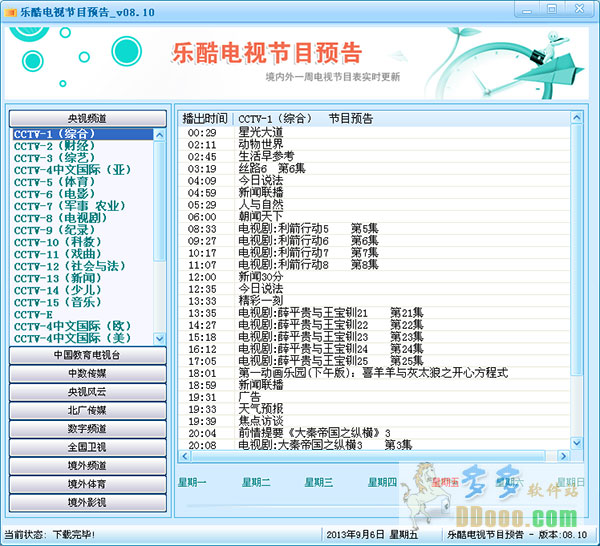Switch to 星期四 schedule

pos(382,482)
